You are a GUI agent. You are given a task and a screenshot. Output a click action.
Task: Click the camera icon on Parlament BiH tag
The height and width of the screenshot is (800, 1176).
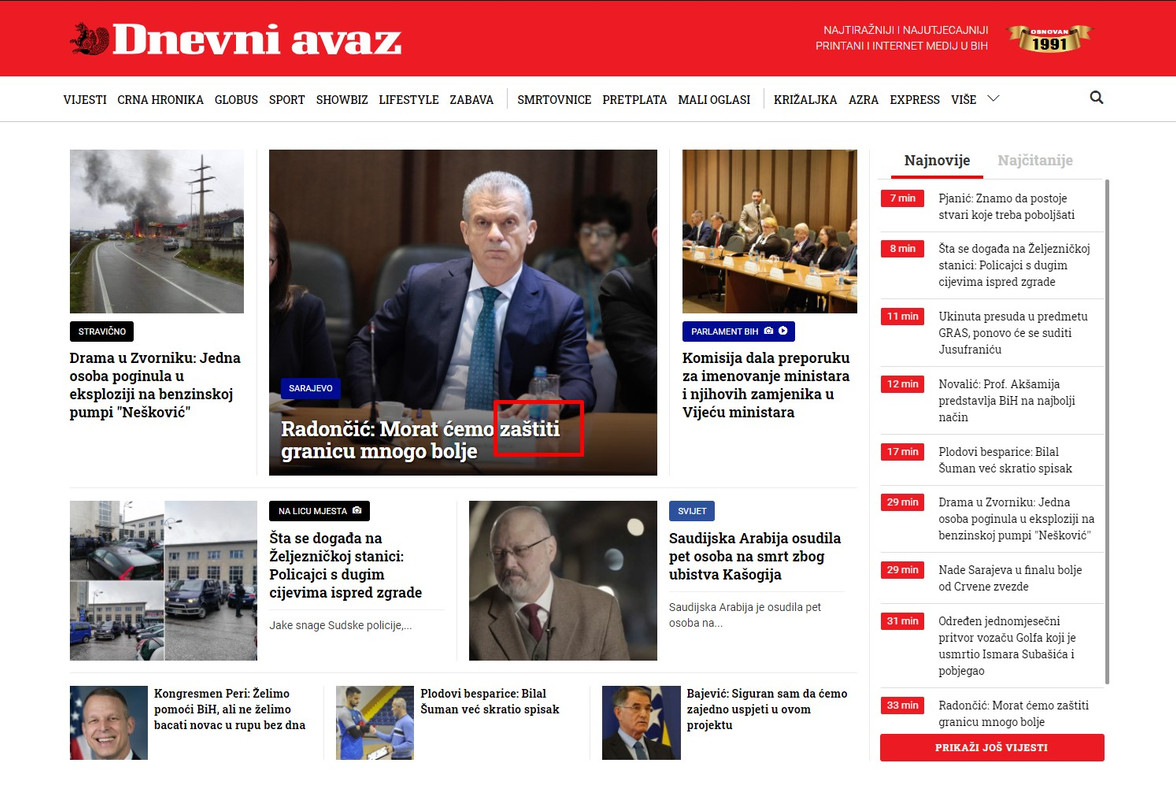[x=768, y=331]
